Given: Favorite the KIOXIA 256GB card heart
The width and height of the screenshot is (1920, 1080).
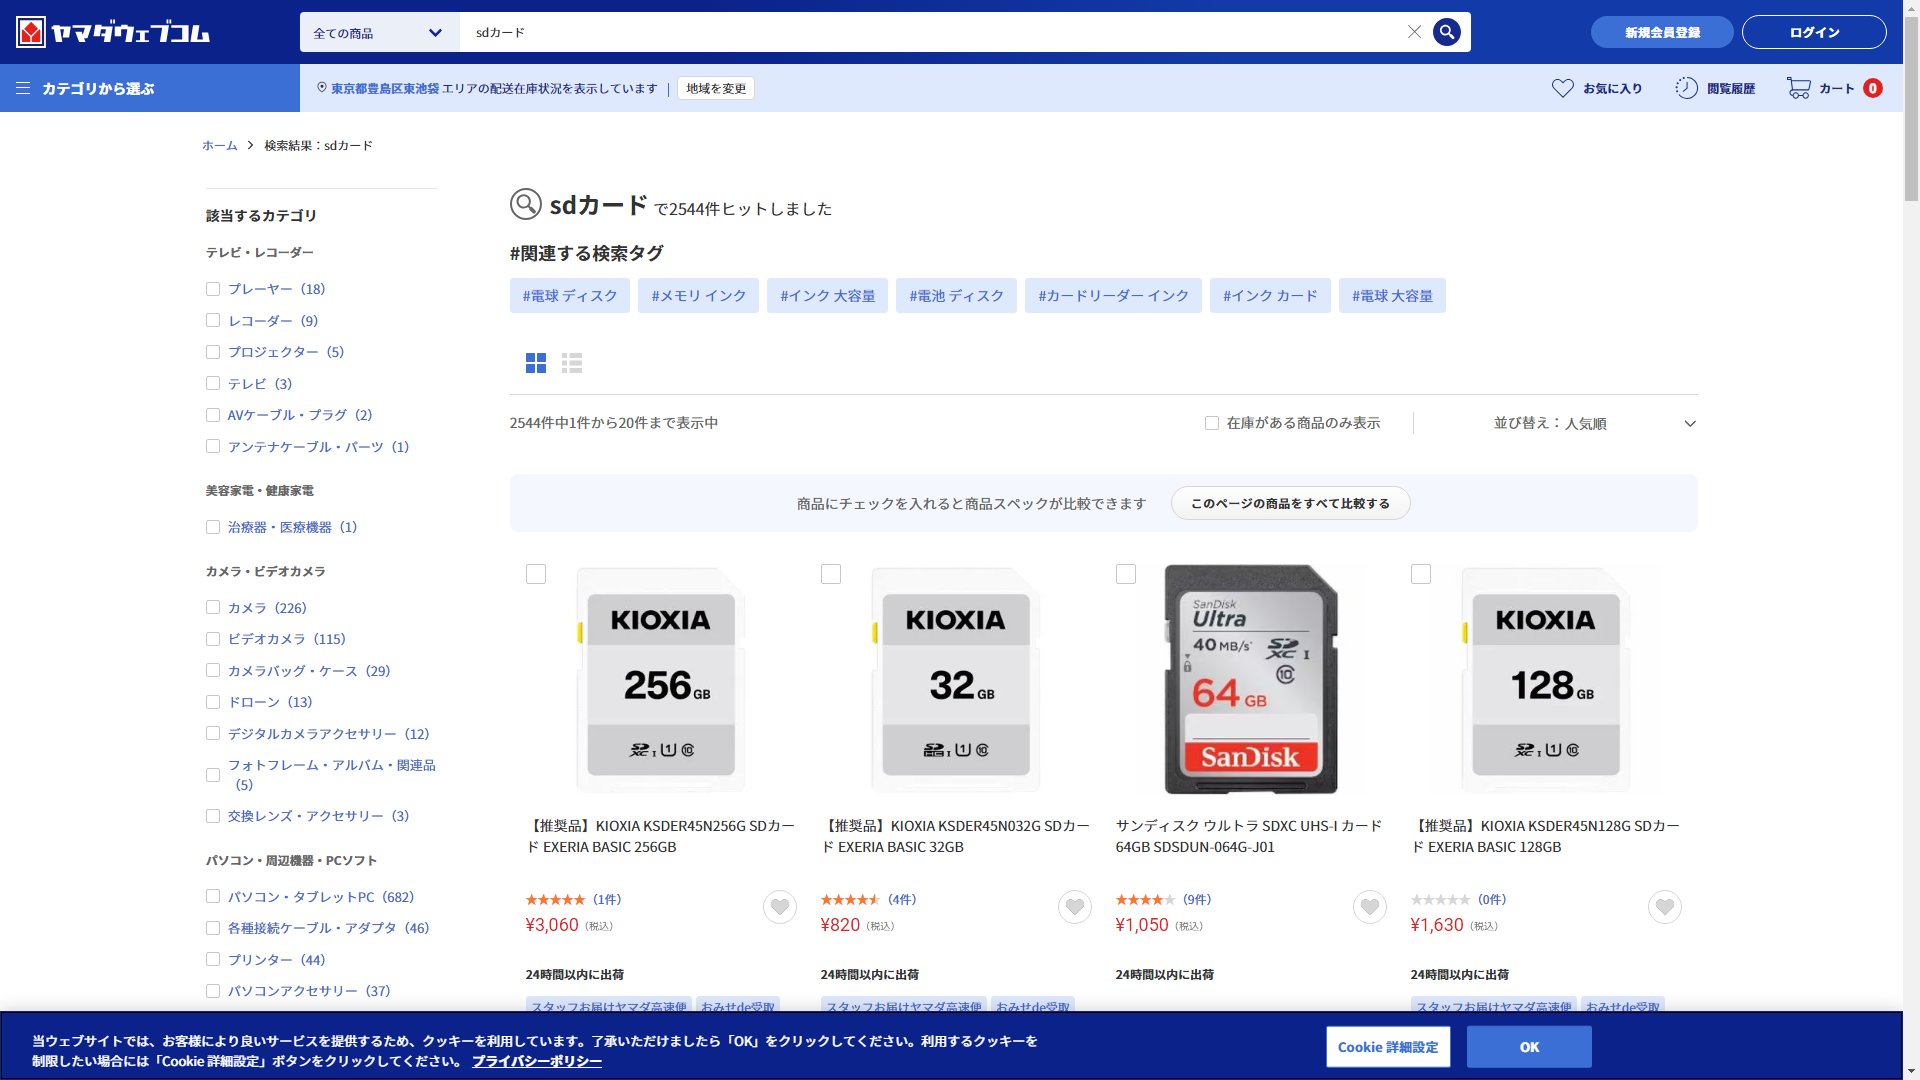Looking at the screenshot, I should coord(779,907).
